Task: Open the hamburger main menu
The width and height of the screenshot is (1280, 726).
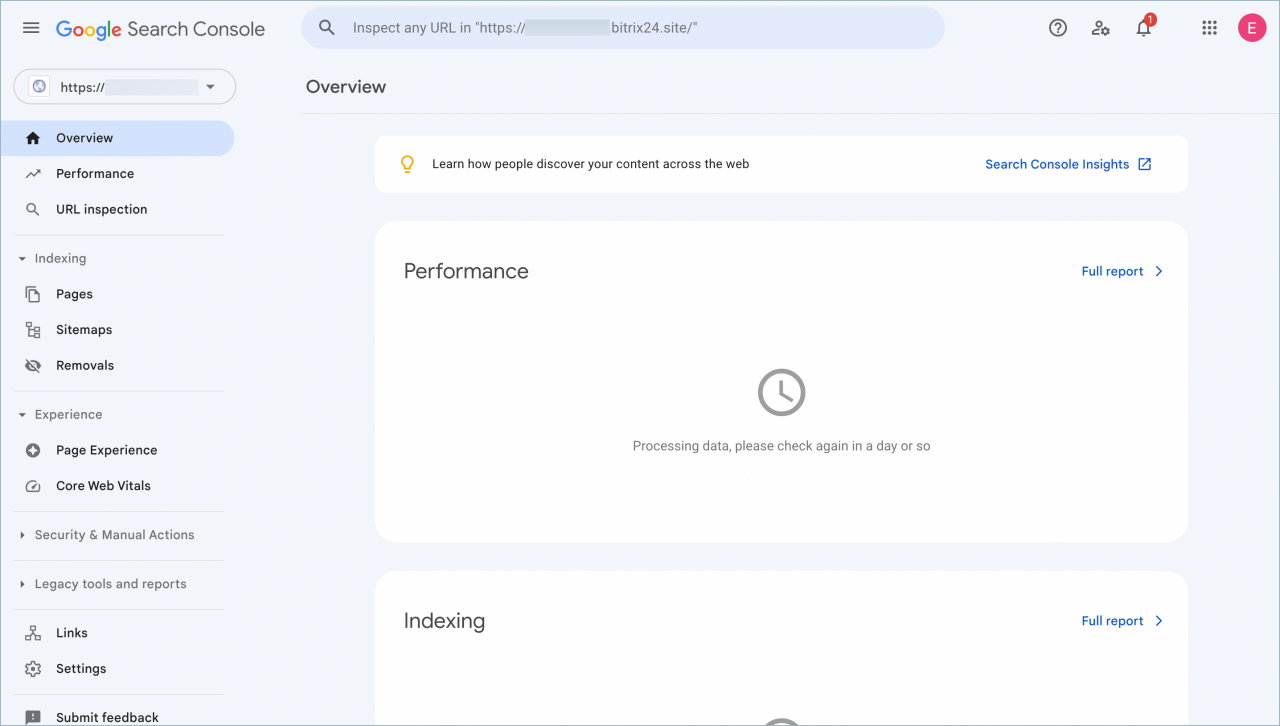Action: click(31, 28)
